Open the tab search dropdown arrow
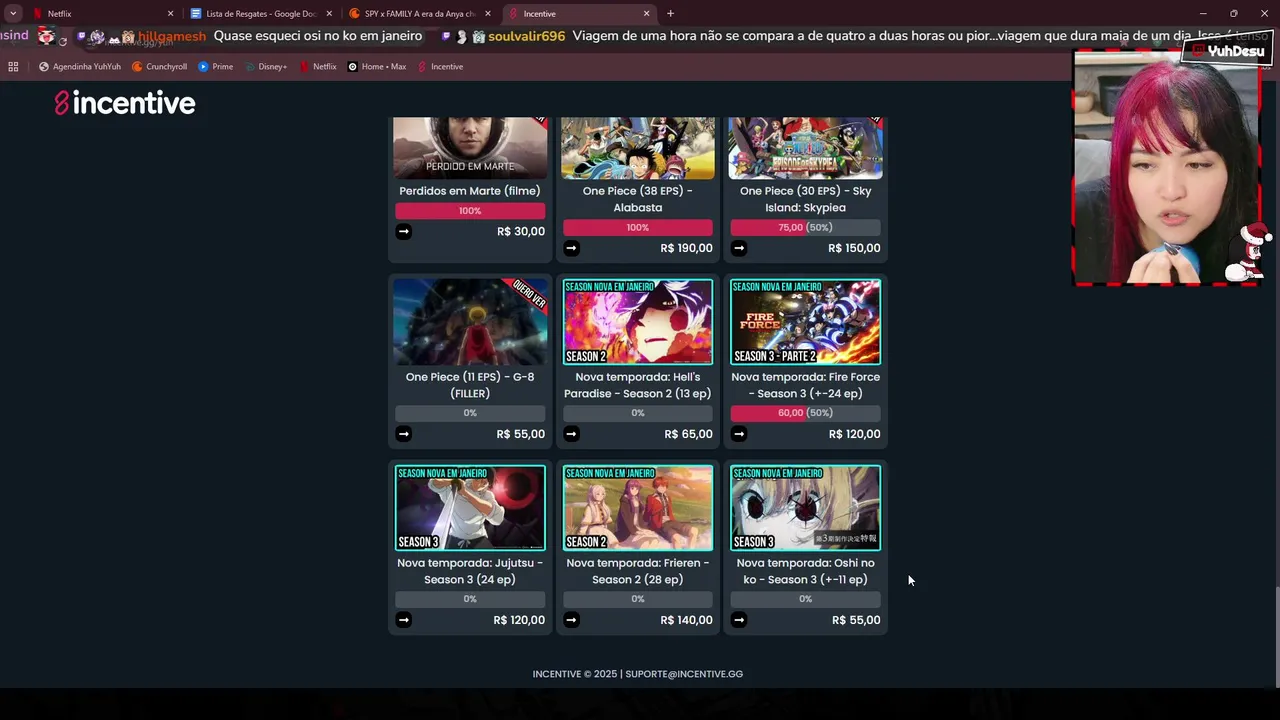 [13, 13]
